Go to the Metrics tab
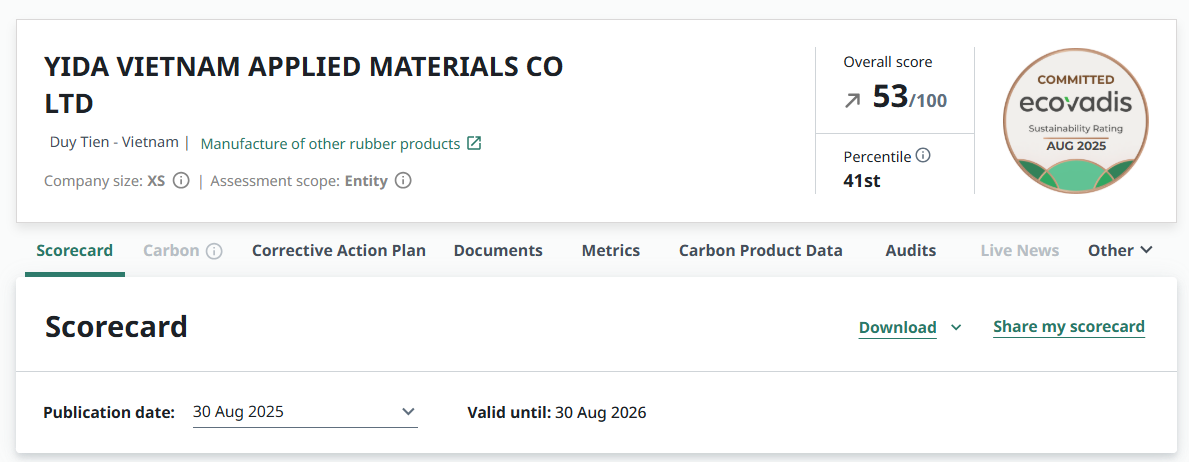 pyautogui.click(x=611, y=250)
